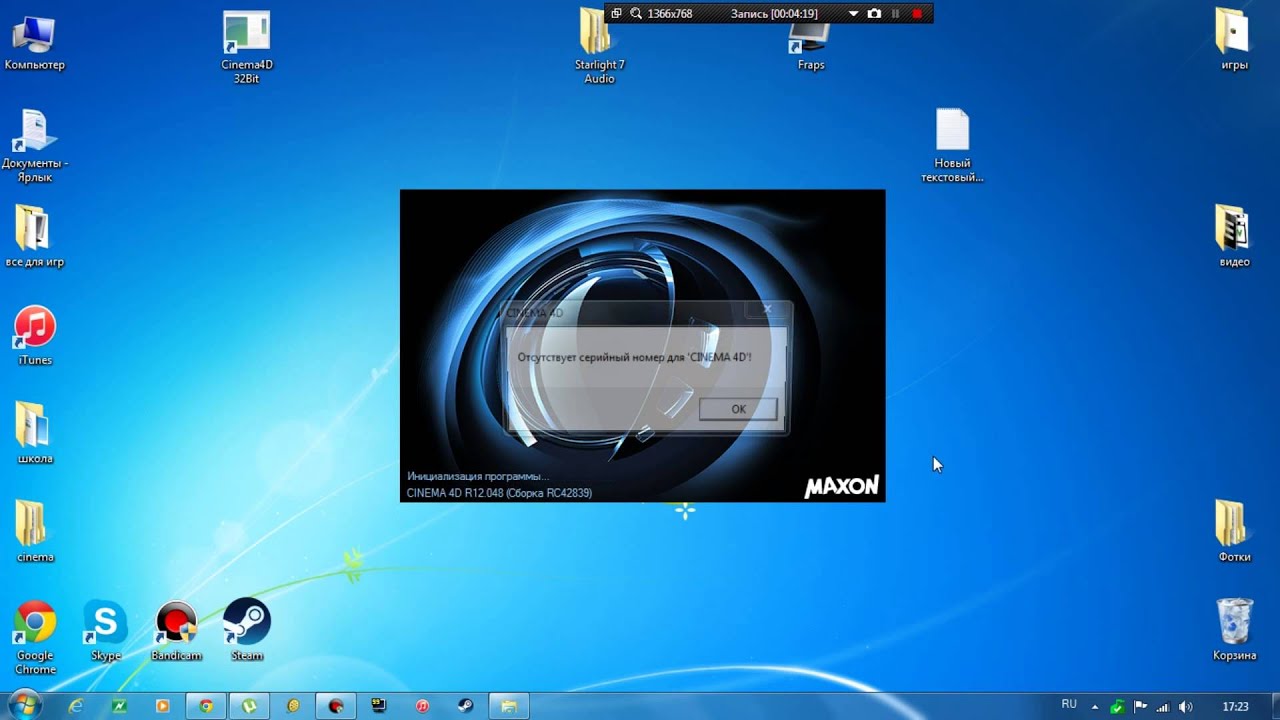The height and width of the screenshot is (720, 1280).
Task: Select the cinema folder on desktop
Action: [35, 532]
